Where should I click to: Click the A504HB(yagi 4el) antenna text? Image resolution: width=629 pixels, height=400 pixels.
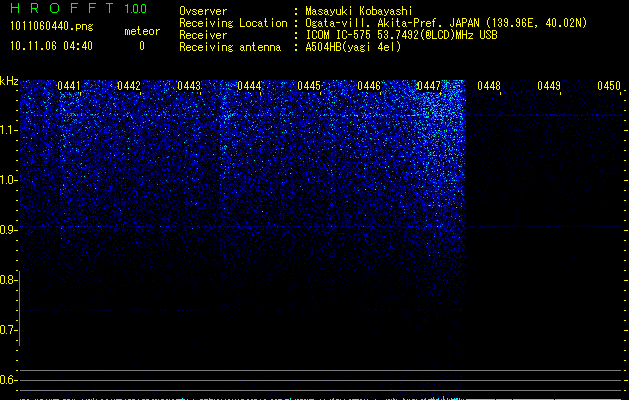point(353,47)
